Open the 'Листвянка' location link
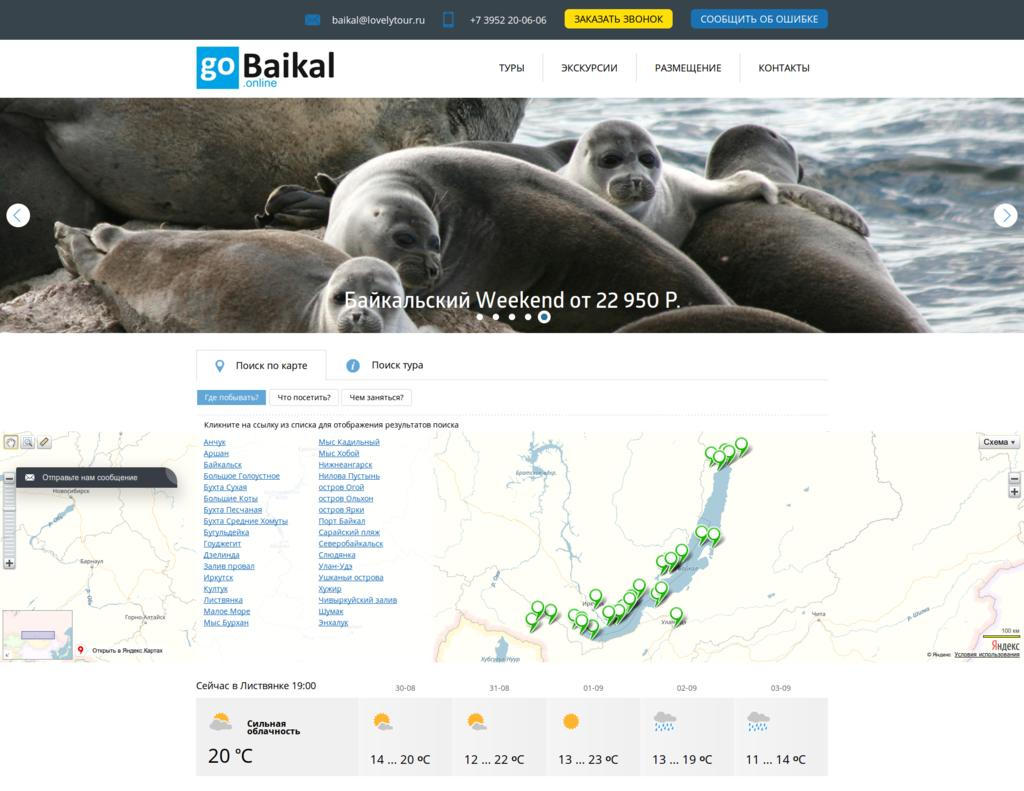 tap(223, 600)
